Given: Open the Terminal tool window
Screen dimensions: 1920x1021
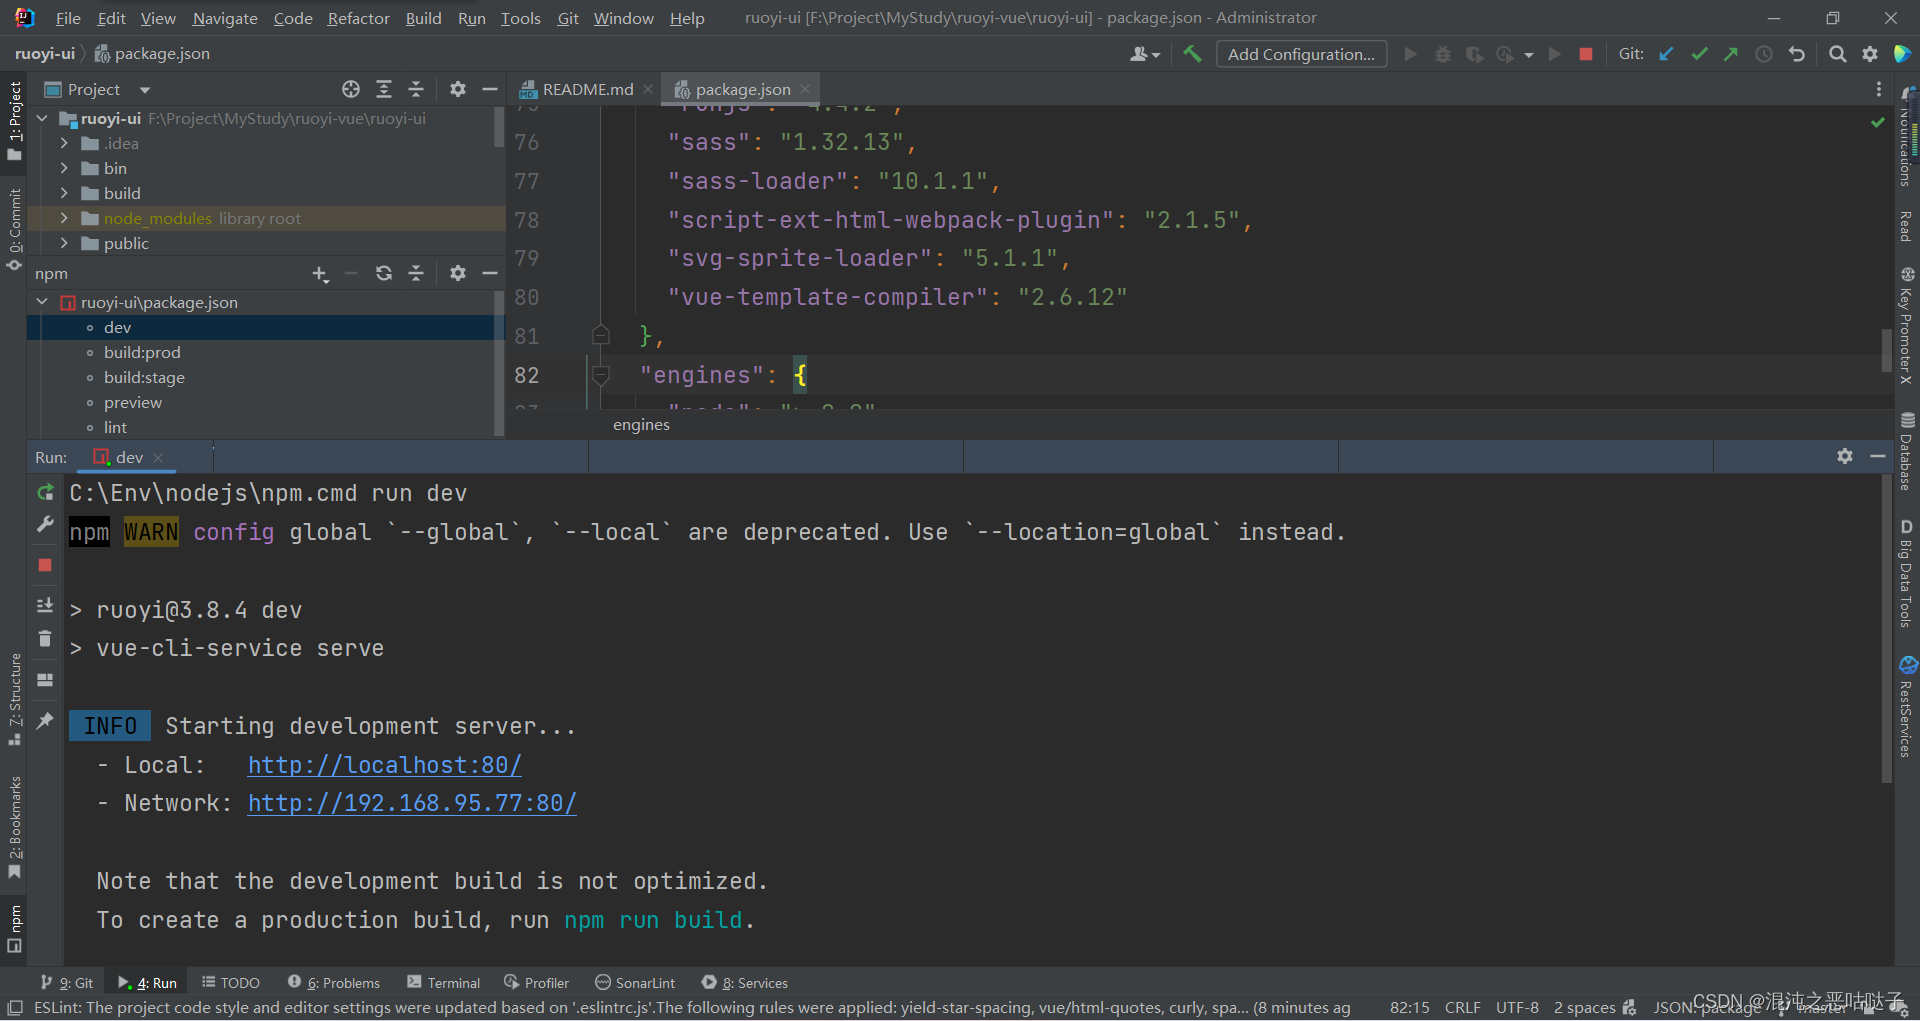Looking at the screenshot, I should pyautogui.click(x=443, y=983).
